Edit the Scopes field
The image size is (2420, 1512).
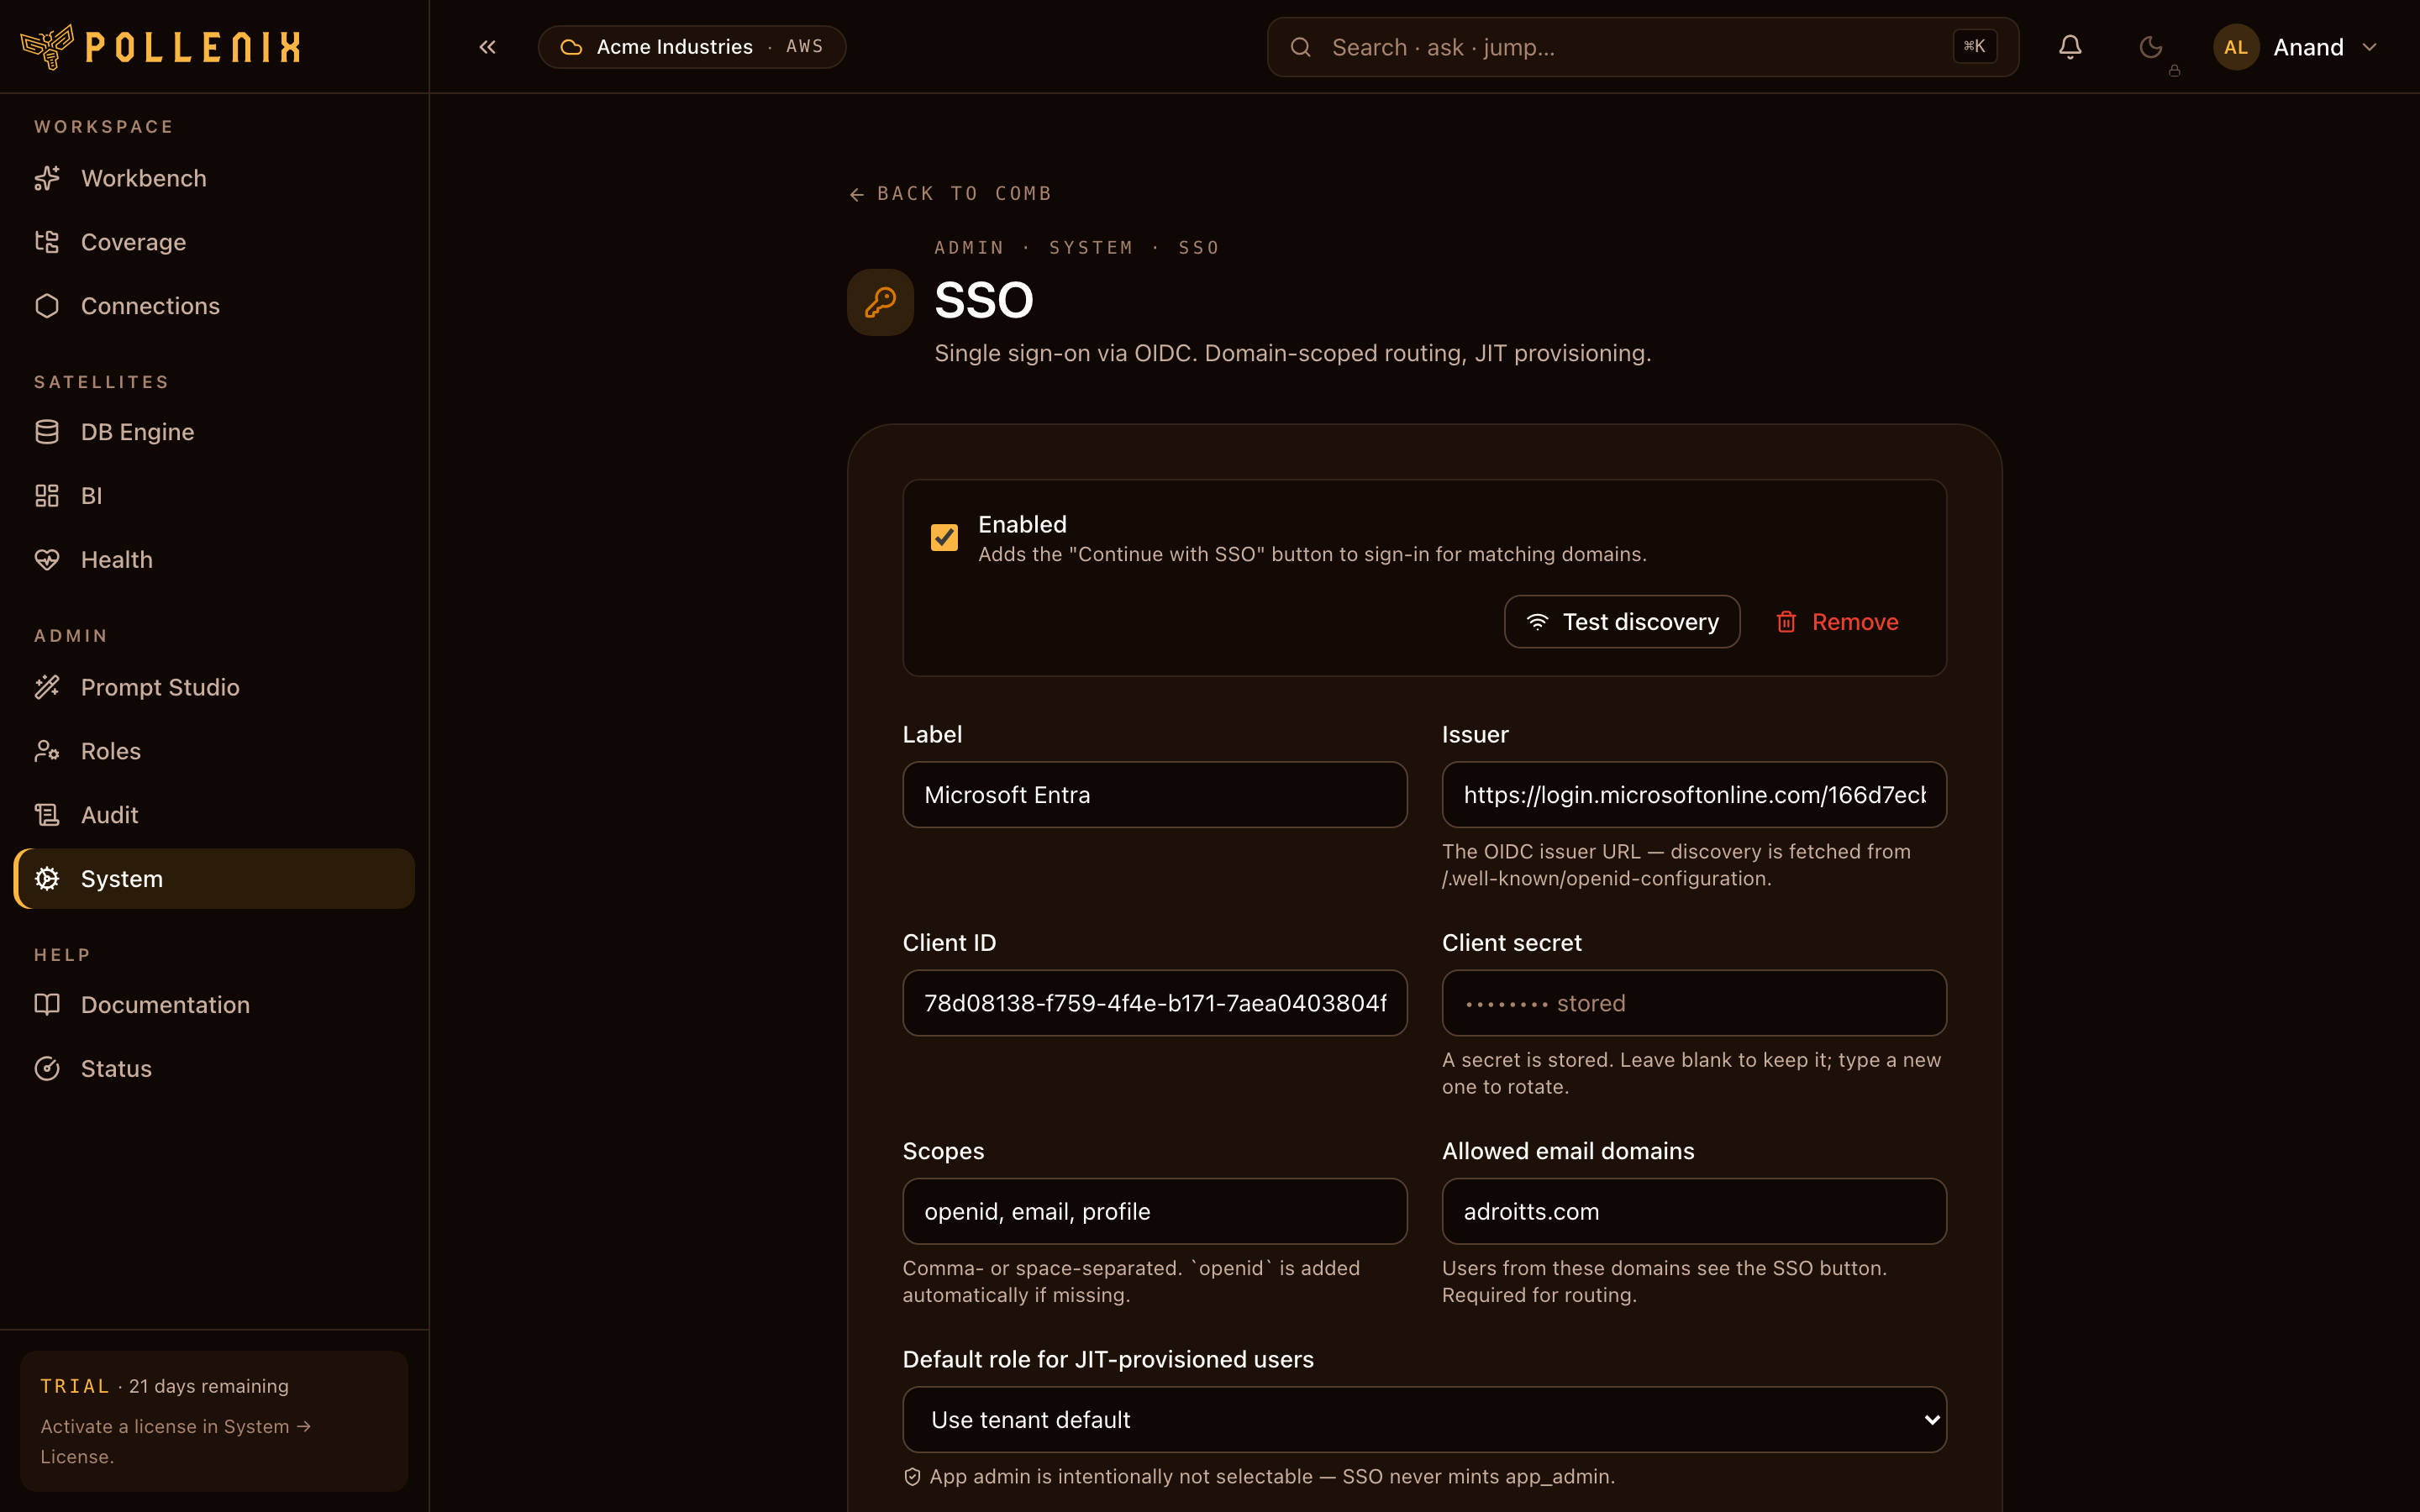click(x=1155, y=1211)
